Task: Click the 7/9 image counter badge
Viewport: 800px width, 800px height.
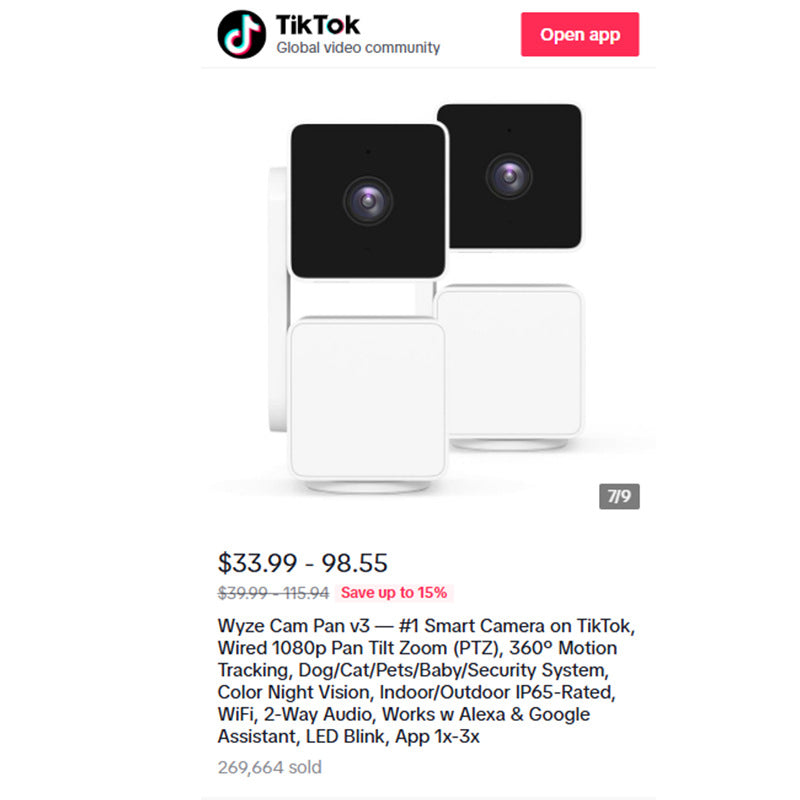Action: pyautogui.click(x=619, y=496)
